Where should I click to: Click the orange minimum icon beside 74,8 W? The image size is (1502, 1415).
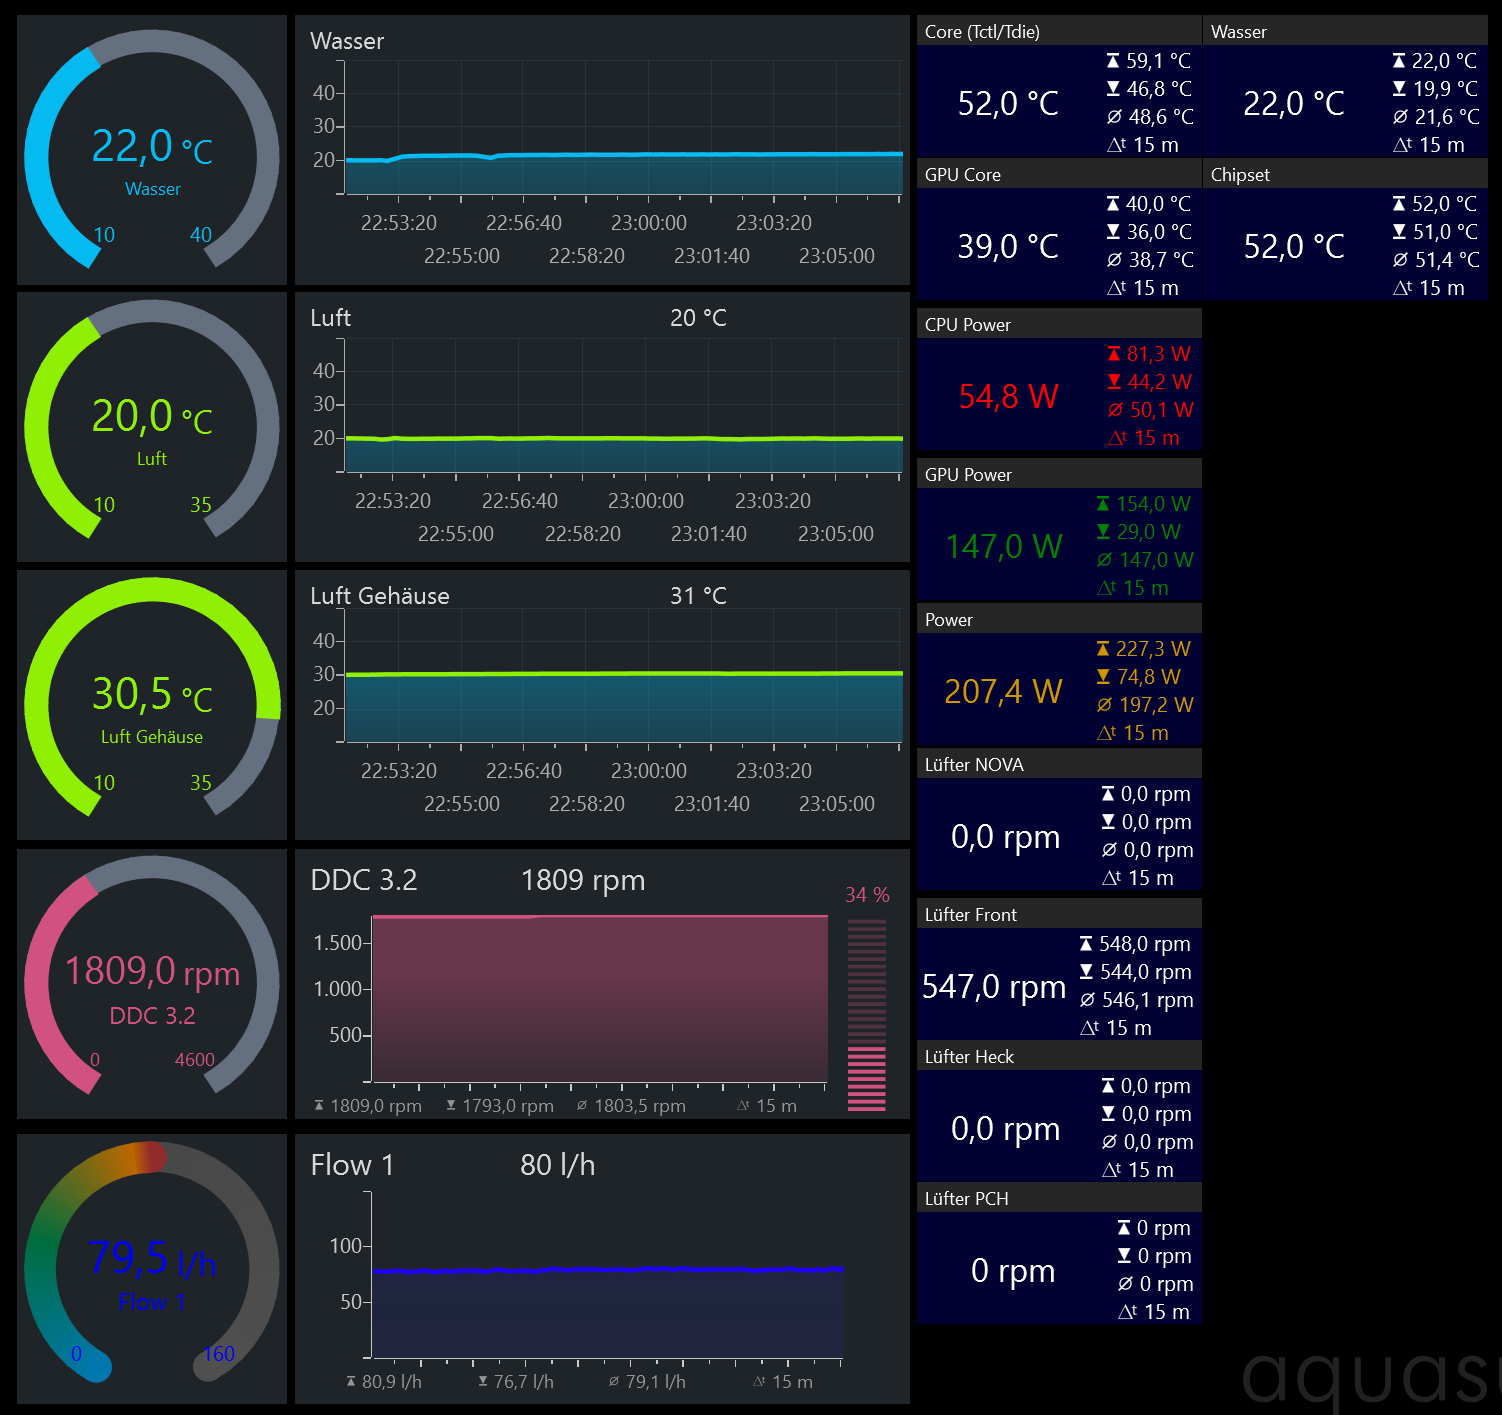(1103, 677)
